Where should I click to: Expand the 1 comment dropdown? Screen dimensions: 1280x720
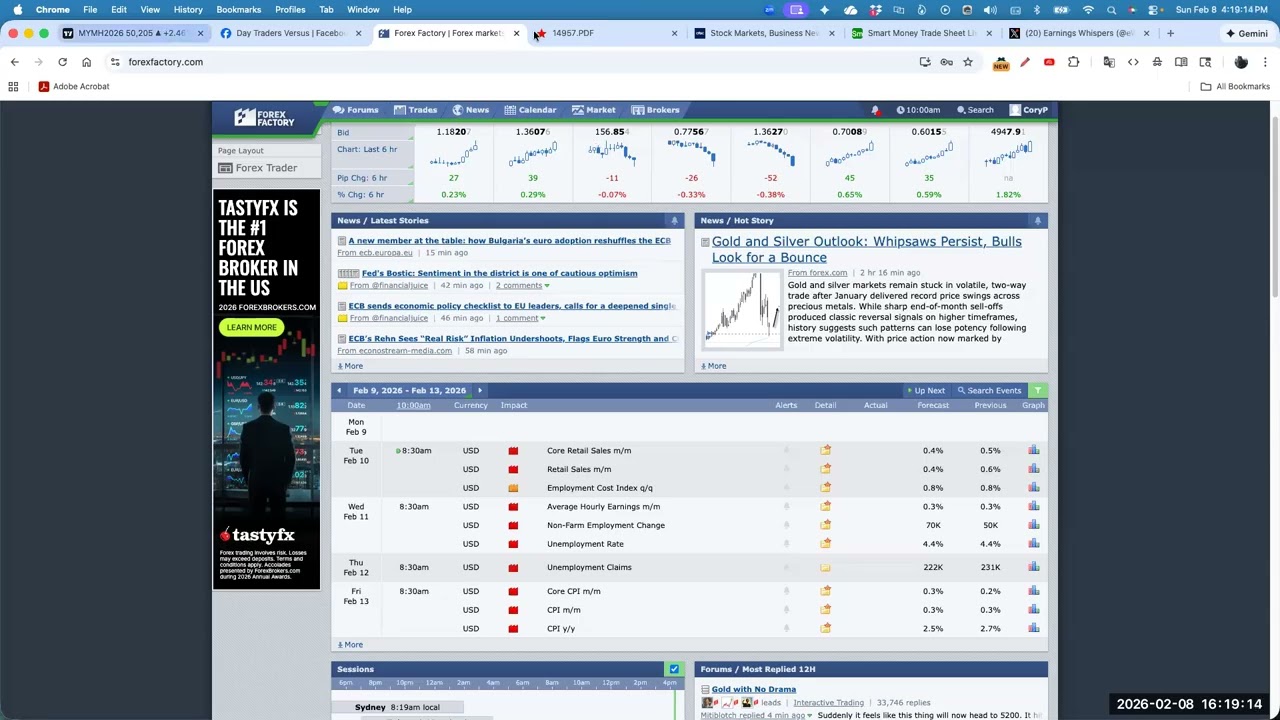click(520, 318)
